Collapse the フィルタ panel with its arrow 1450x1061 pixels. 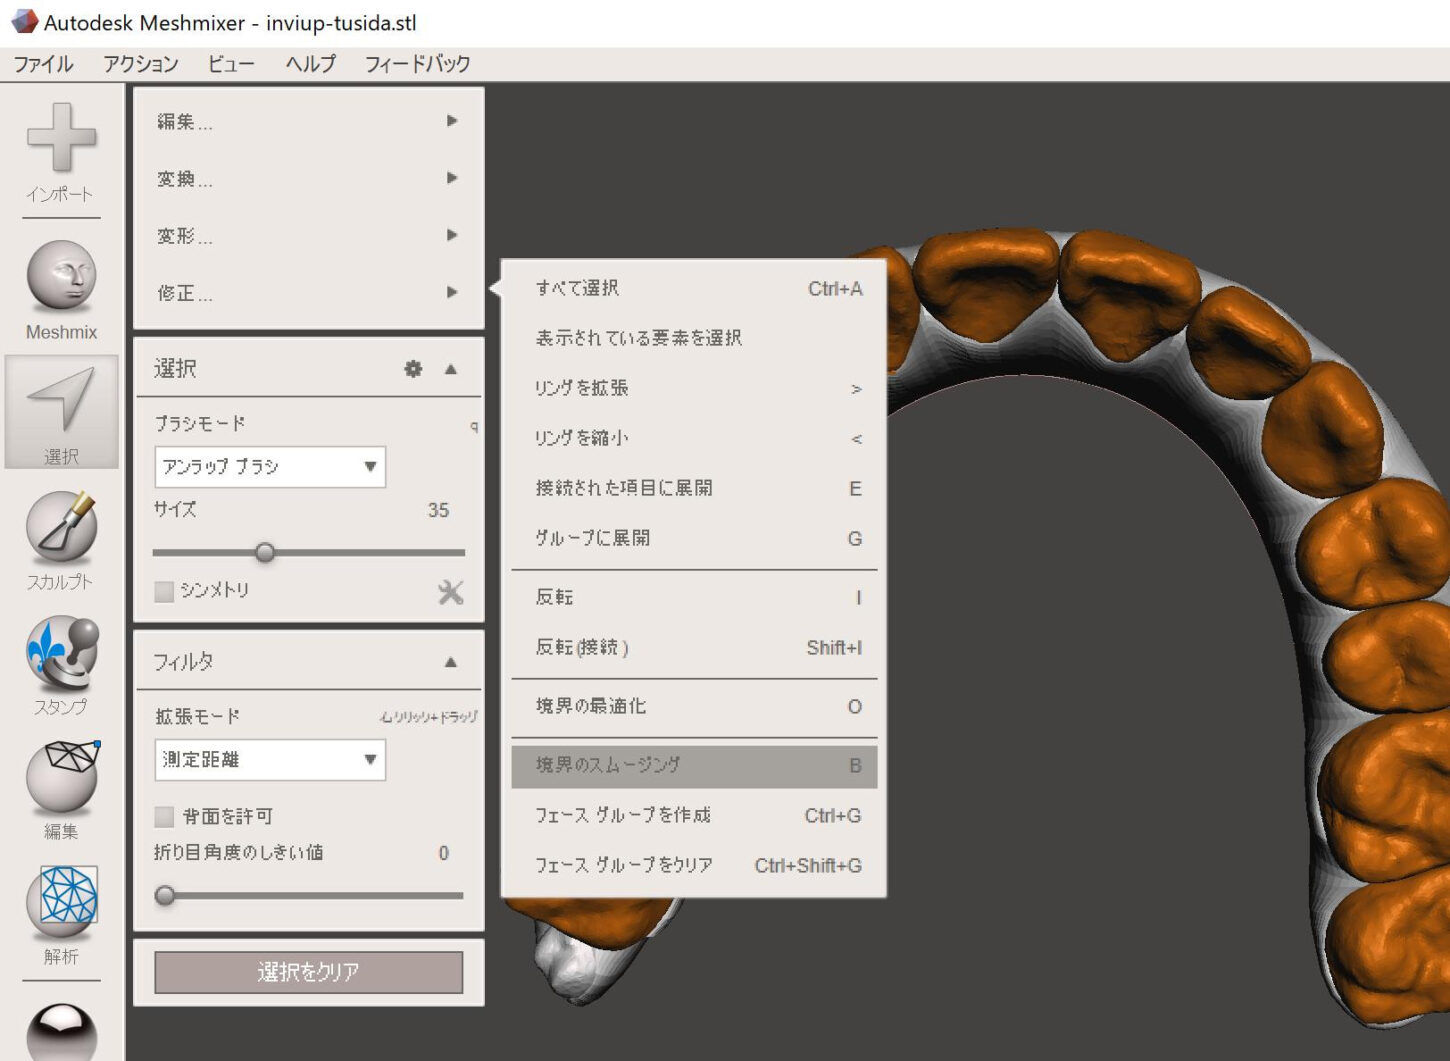[451, 662]
